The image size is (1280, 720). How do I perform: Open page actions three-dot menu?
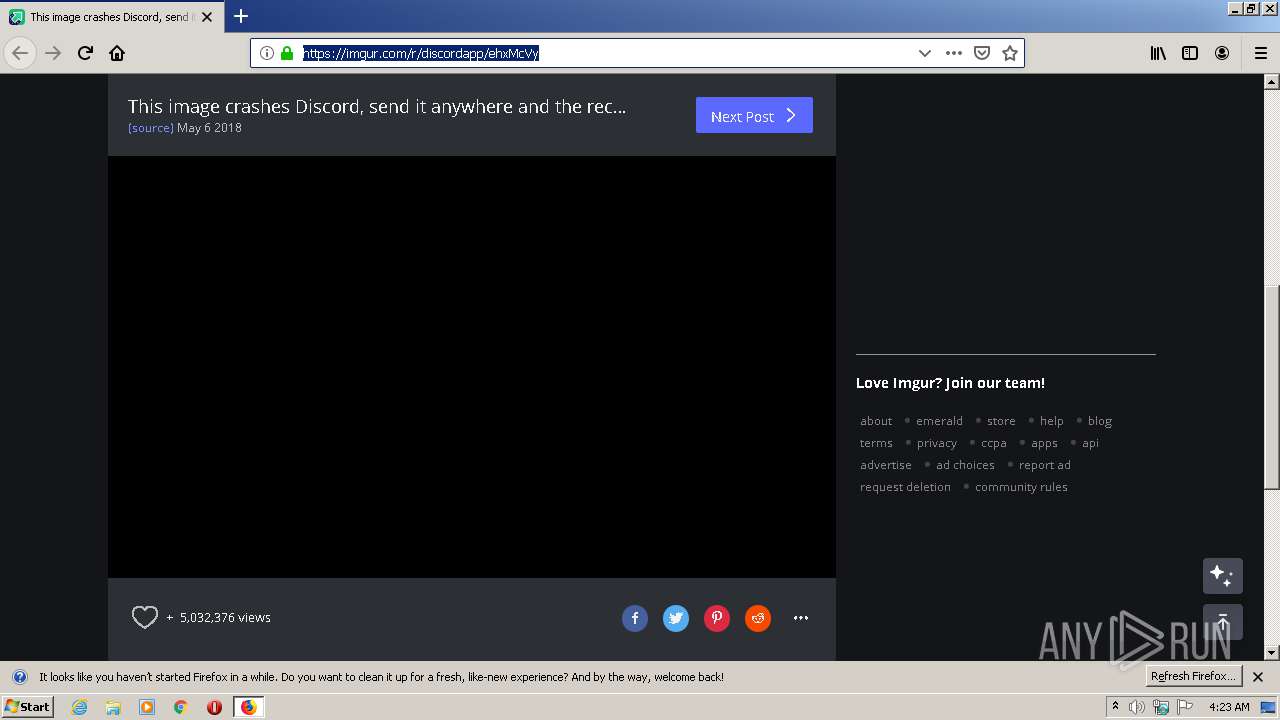click(954, 53)
